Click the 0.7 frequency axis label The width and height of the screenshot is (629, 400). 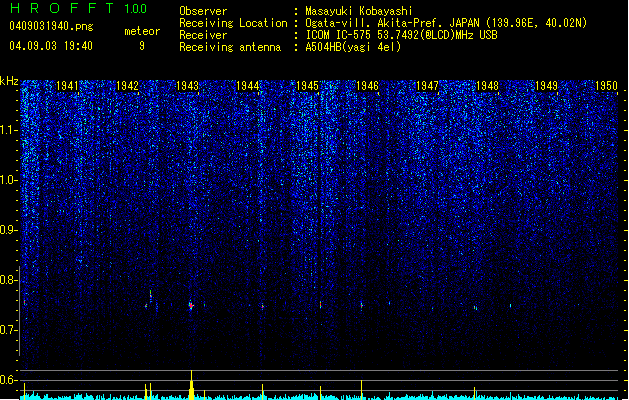(x=9, y=330)
